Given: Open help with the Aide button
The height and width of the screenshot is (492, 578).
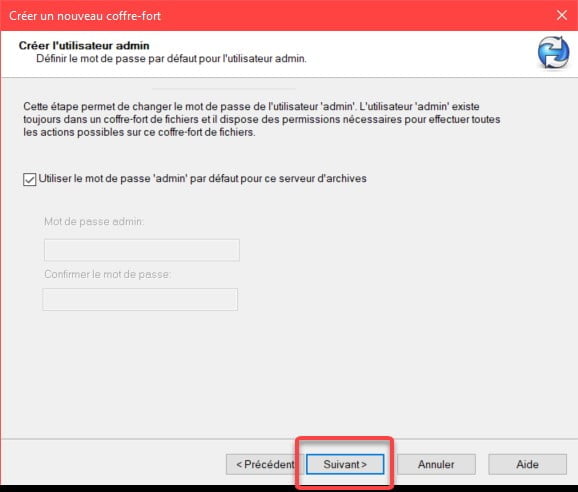Looking at the screenshot, I should tap(527, 464).
